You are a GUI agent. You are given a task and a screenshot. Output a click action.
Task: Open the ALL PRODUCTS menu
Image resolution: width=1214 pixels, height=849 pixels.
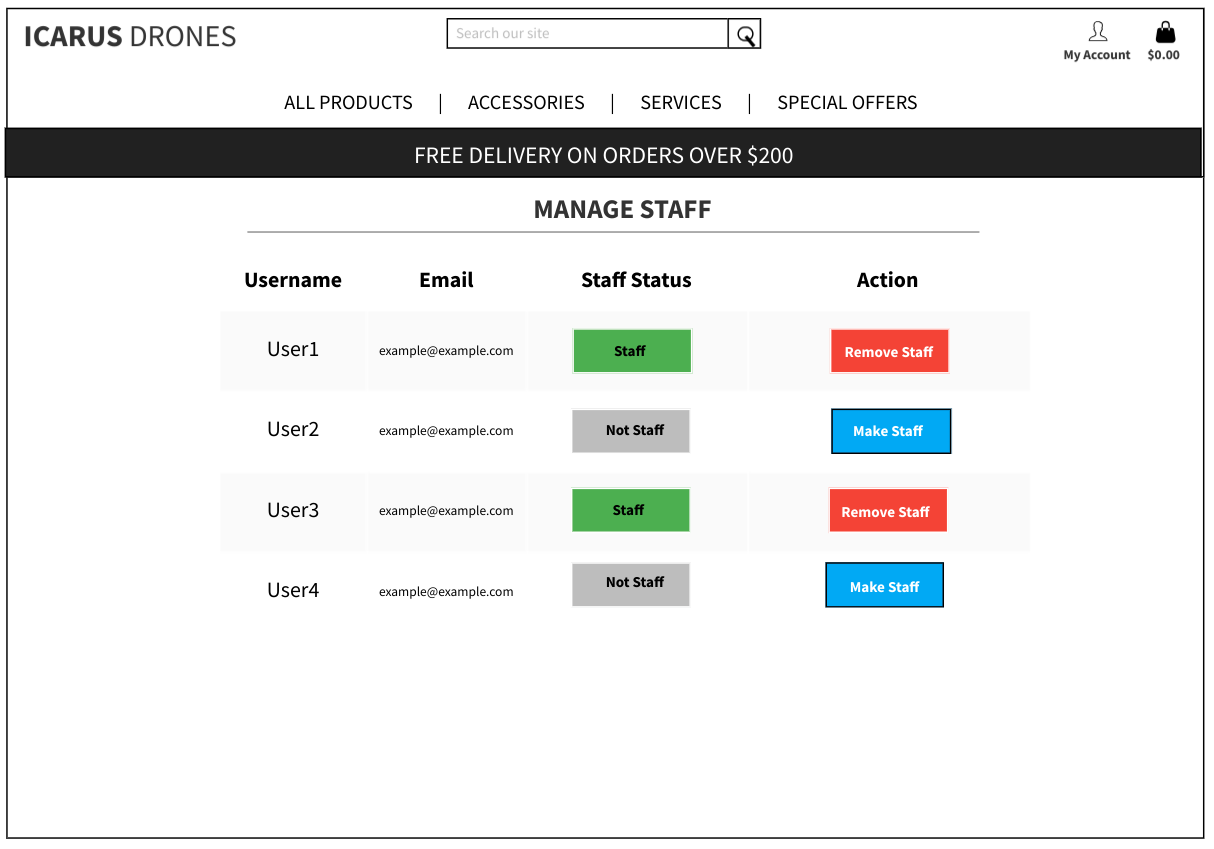(x=348, y=102)
